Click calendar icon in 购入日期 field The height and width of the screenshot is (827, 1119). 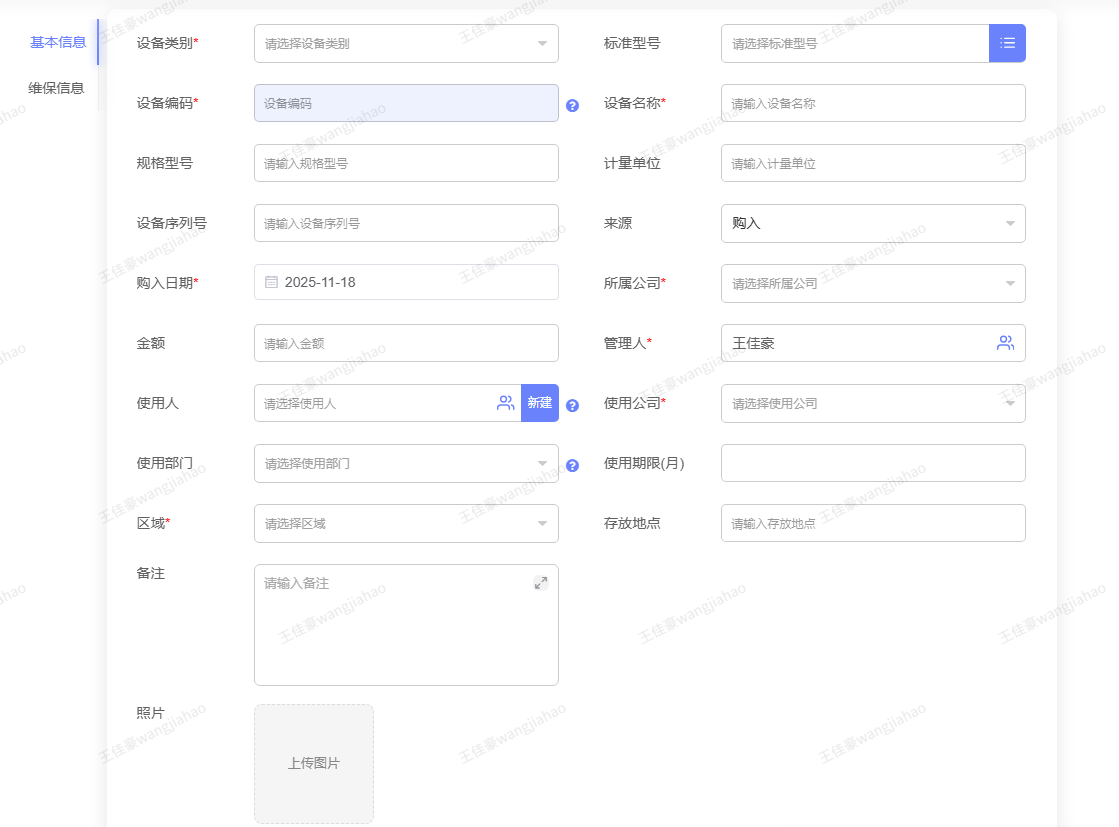271,282
